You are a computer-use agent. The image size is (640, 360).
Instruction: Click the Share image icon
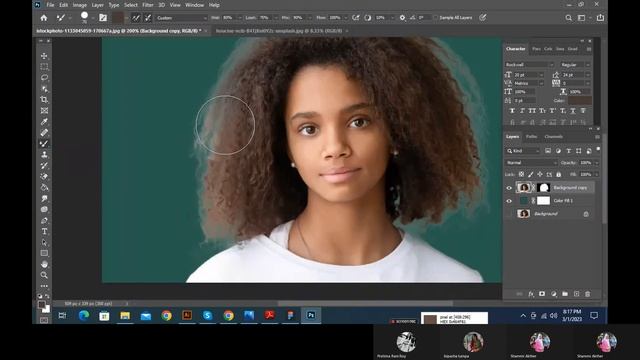tap(600, 18)
